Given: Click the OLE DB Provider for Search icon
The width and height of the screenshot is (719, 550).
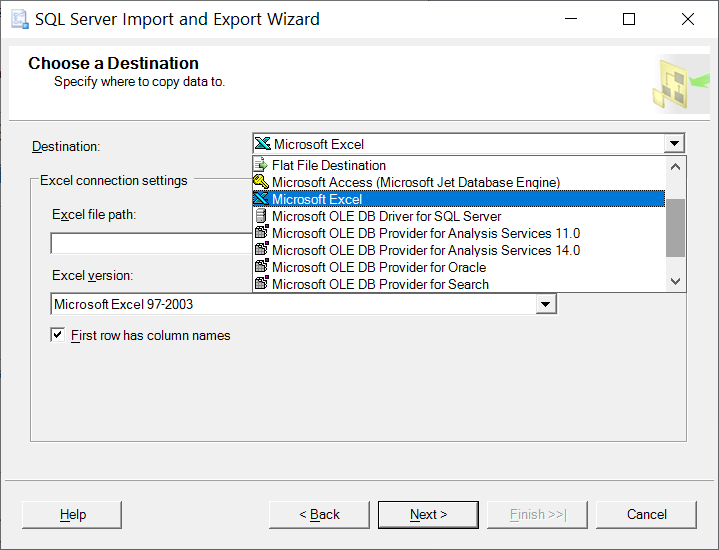Looking at the screenshot, I should coord(261,283).
